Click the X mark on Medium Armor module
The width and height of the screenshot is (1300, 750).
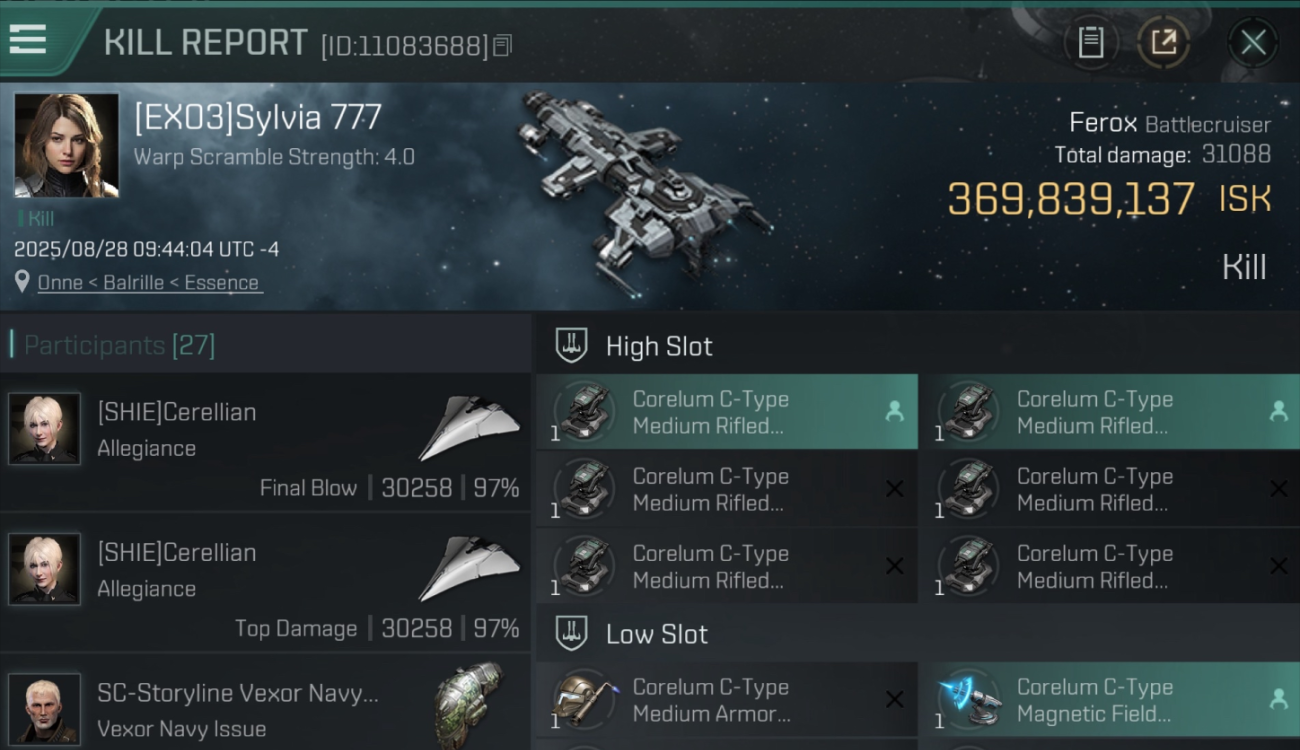pyautogui.click(x=894, y=699)
